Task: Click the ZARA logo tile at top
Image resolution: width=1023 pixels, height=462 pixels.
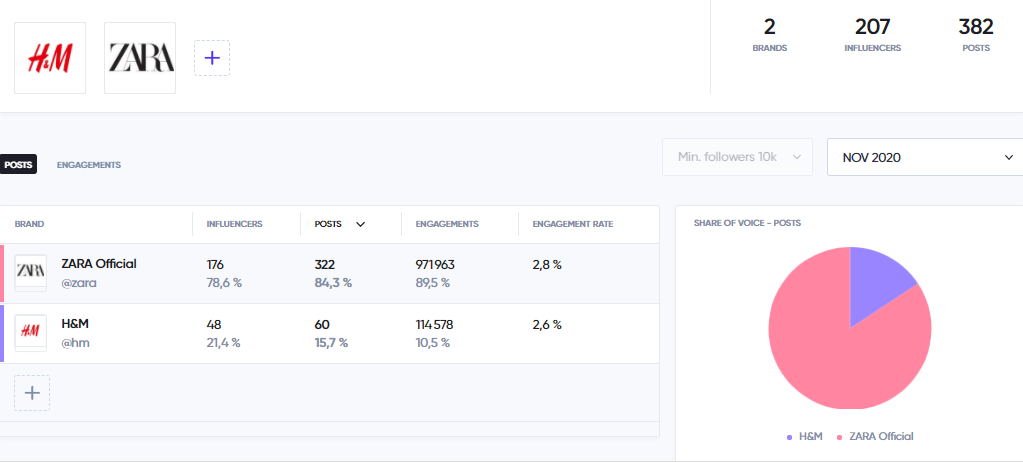Action: point(140,58)
